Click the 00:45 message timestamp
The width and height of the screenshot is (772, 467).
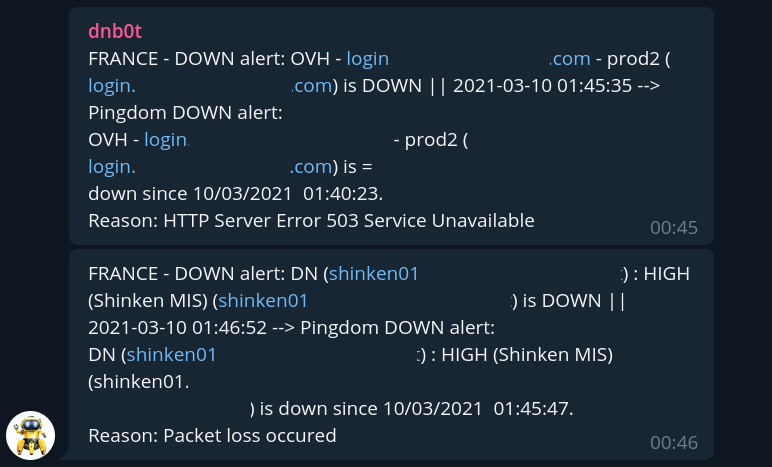tap(673, 228)
